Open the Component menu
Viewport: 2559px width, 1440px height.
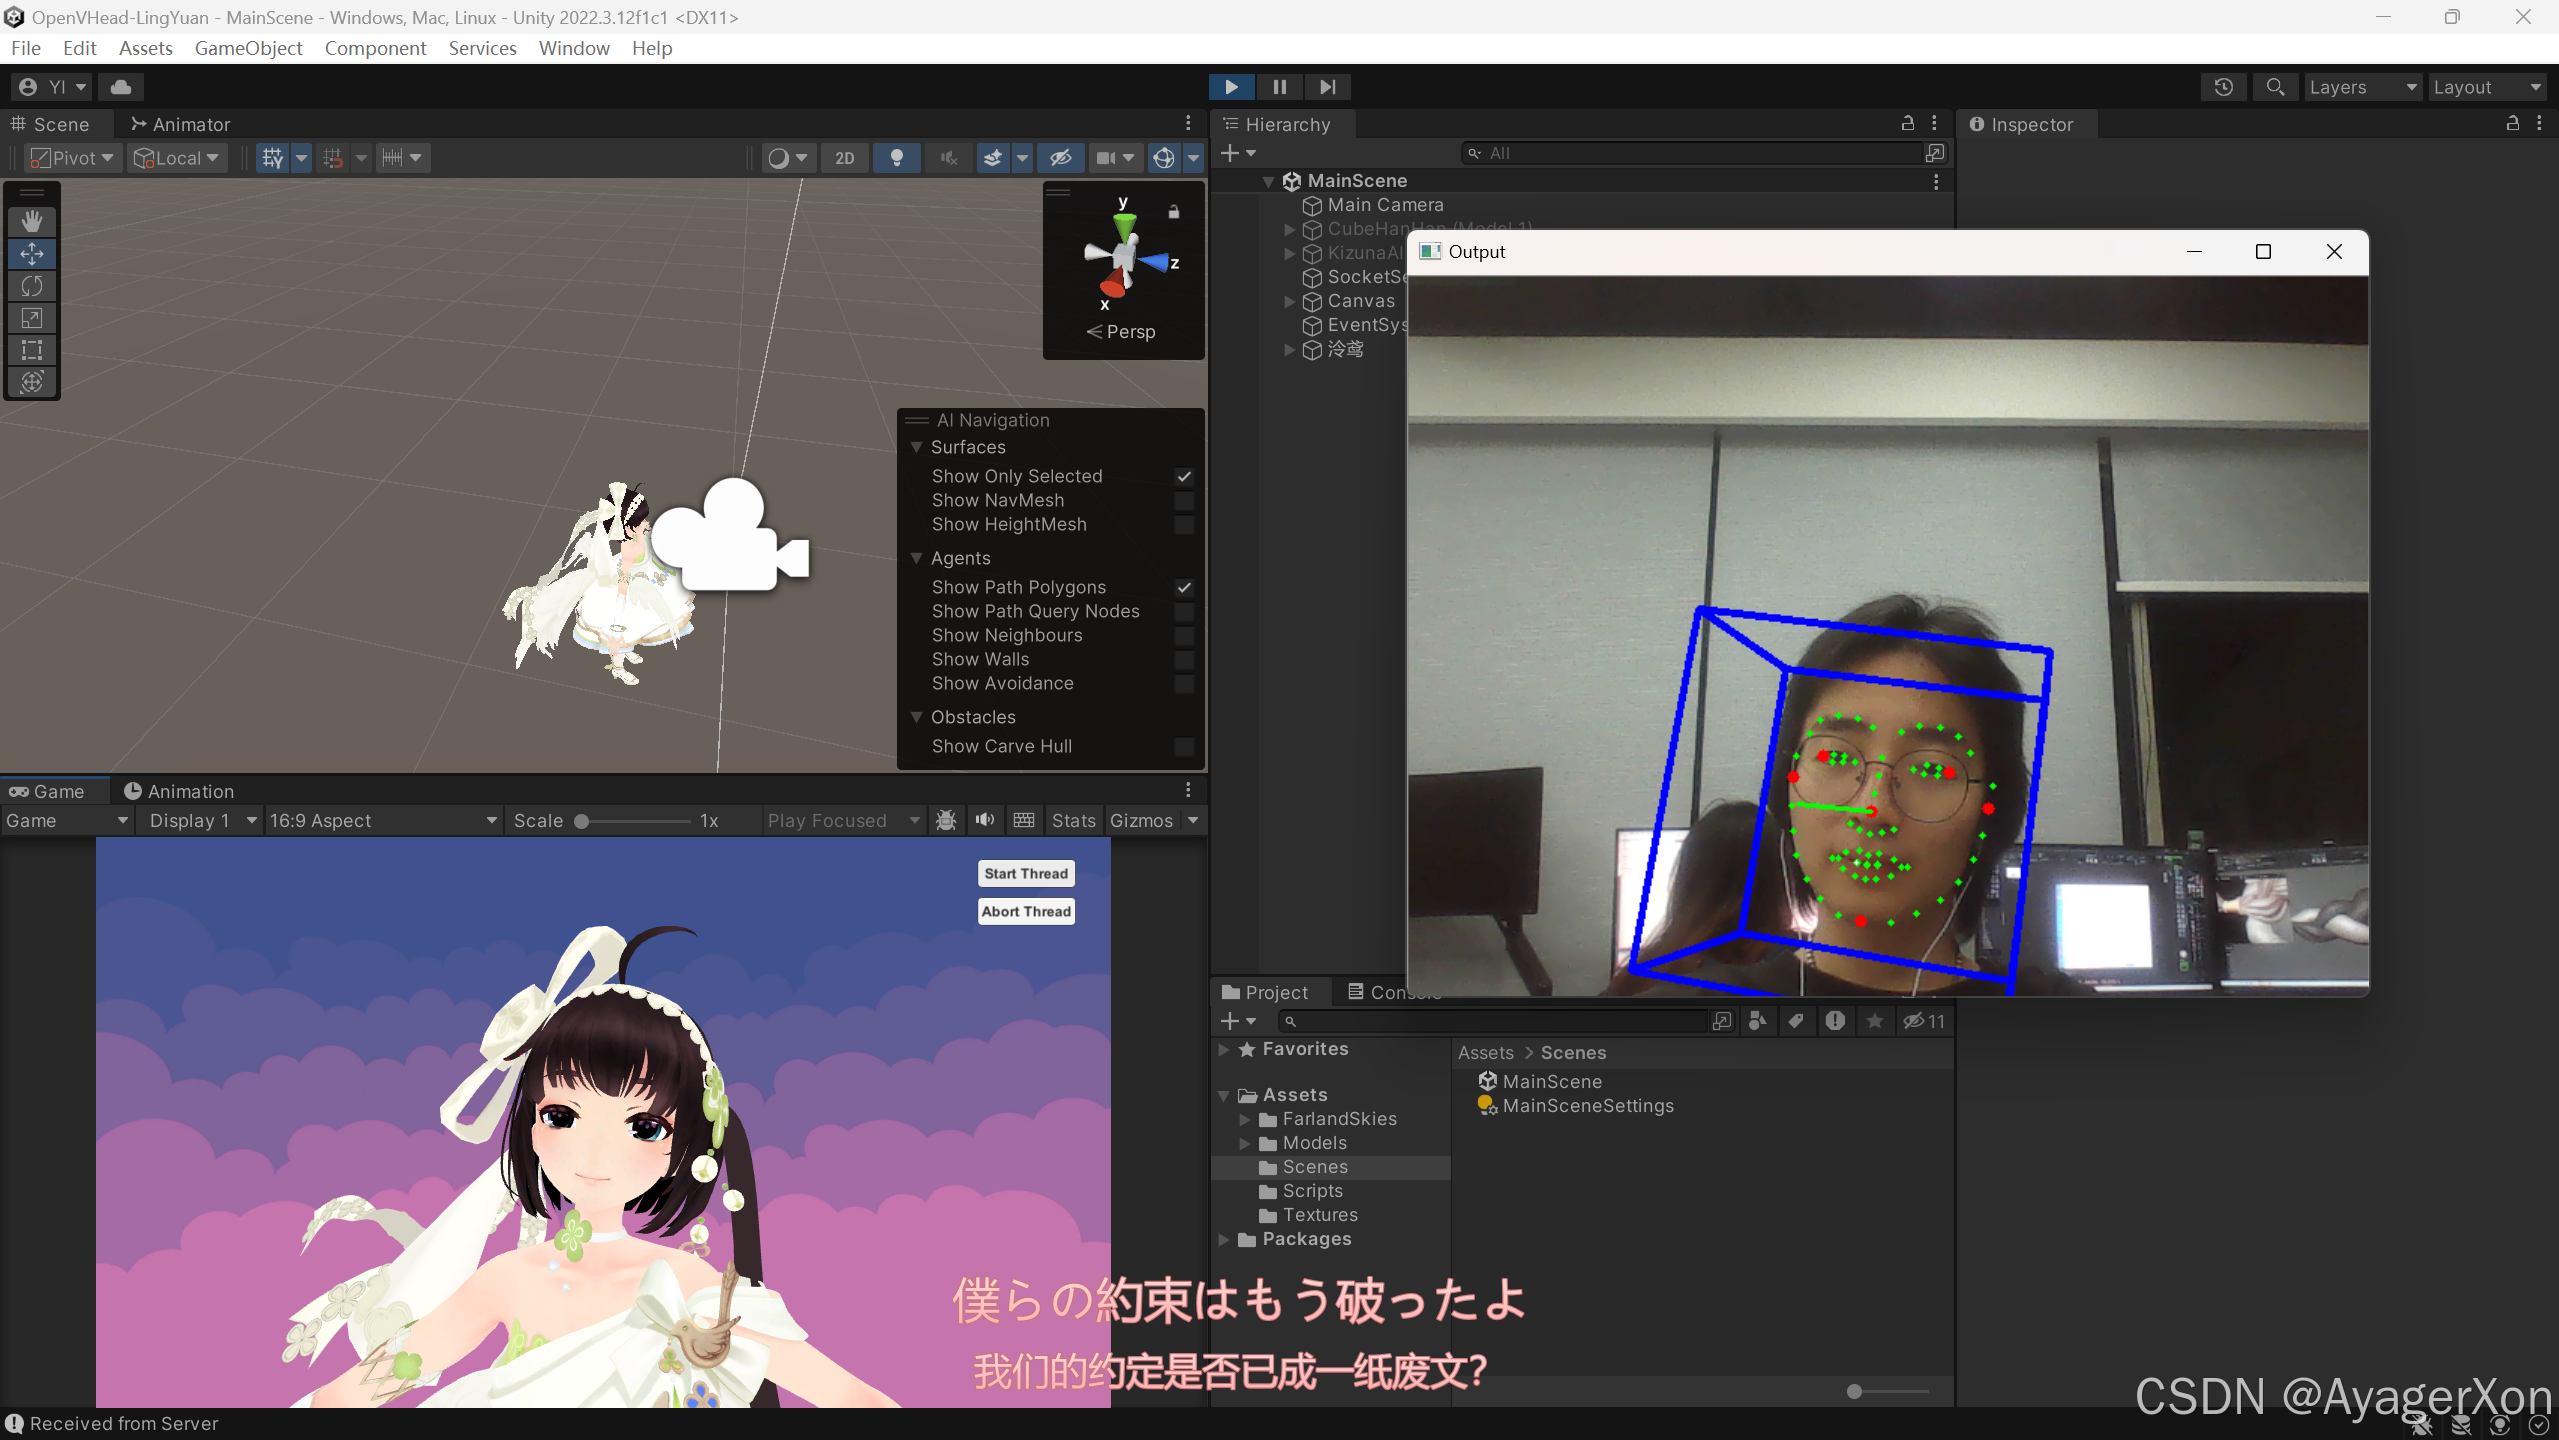pos(375,48)
